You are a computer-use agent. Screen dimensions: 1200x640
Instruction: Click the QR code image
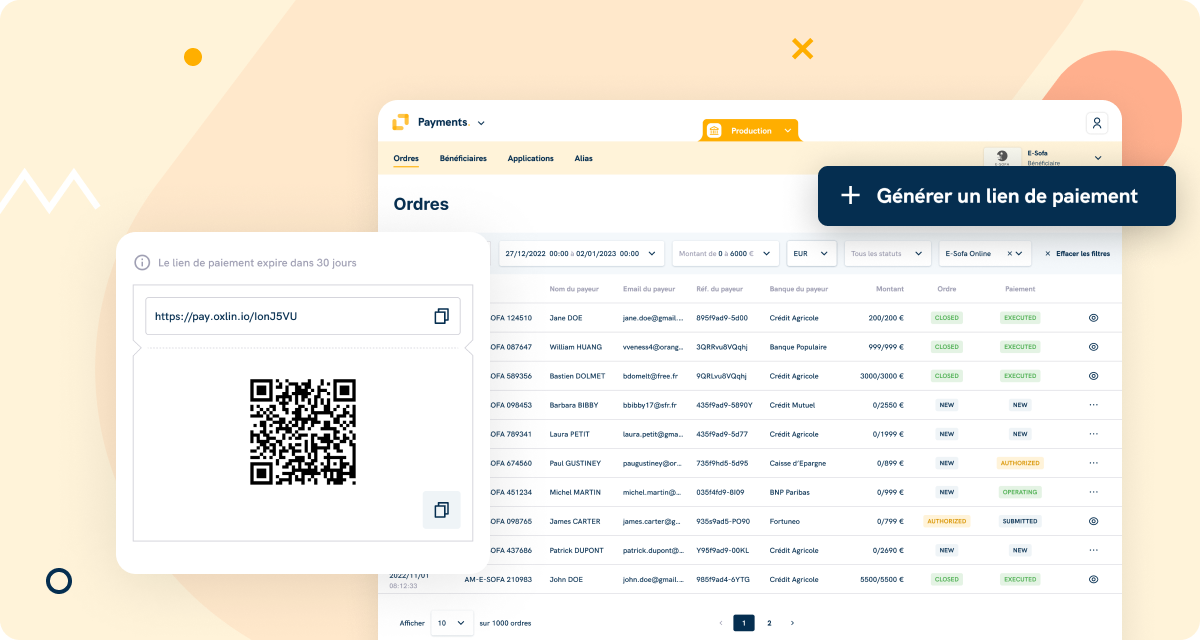(x=303, y=432)
